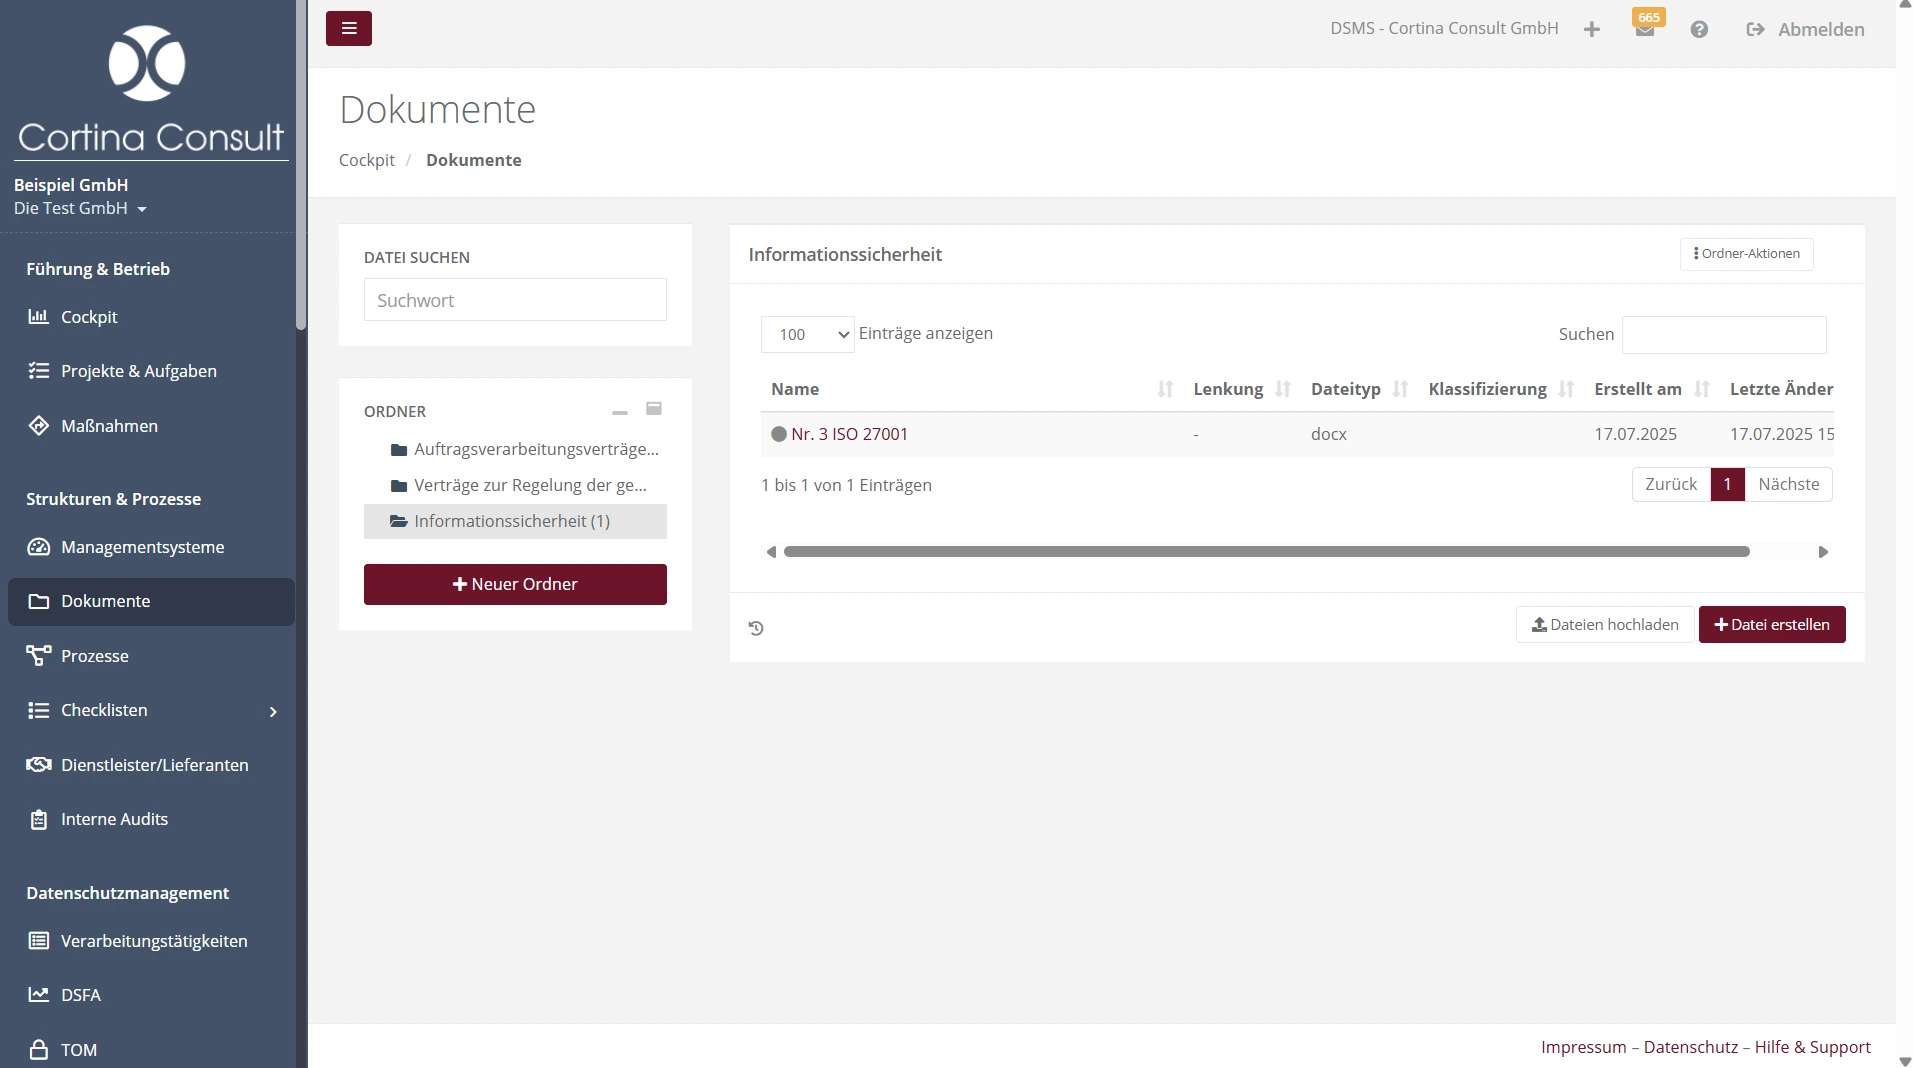Click the horizontal table scrollbar
1913x1068 pixels.
tap(1266, 552)
